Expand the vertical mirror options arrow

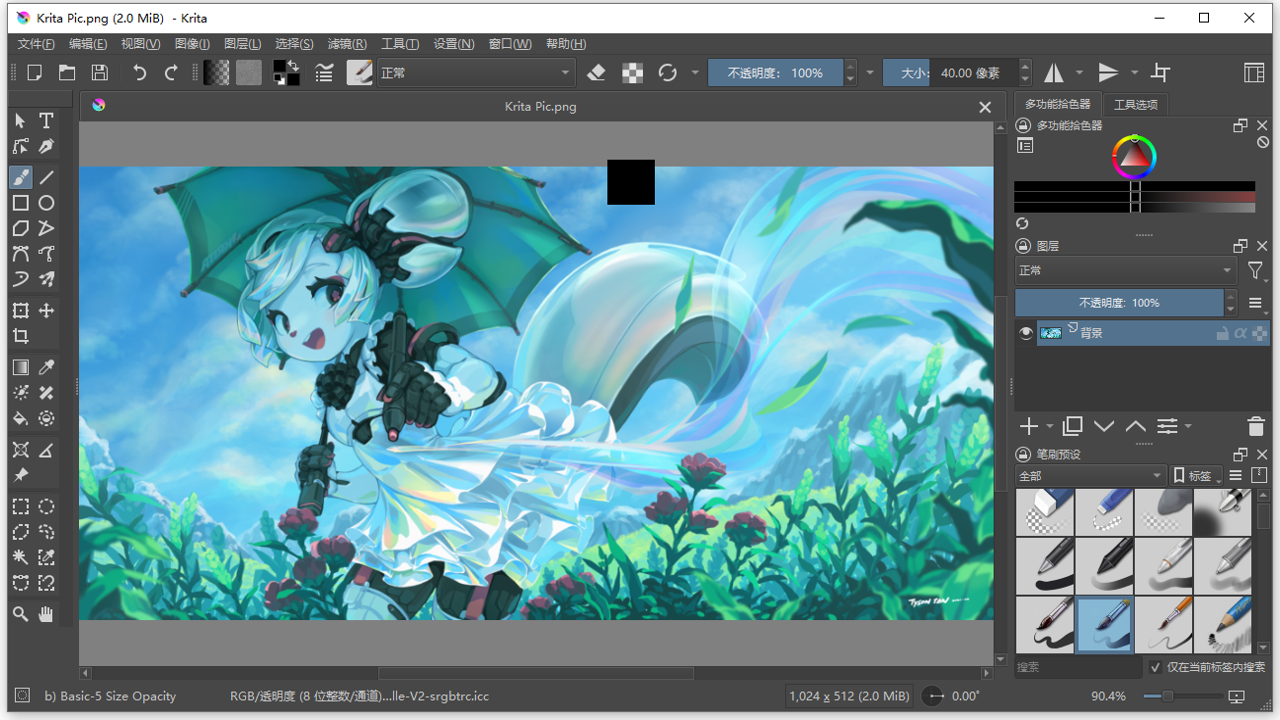pos(1134,73)
